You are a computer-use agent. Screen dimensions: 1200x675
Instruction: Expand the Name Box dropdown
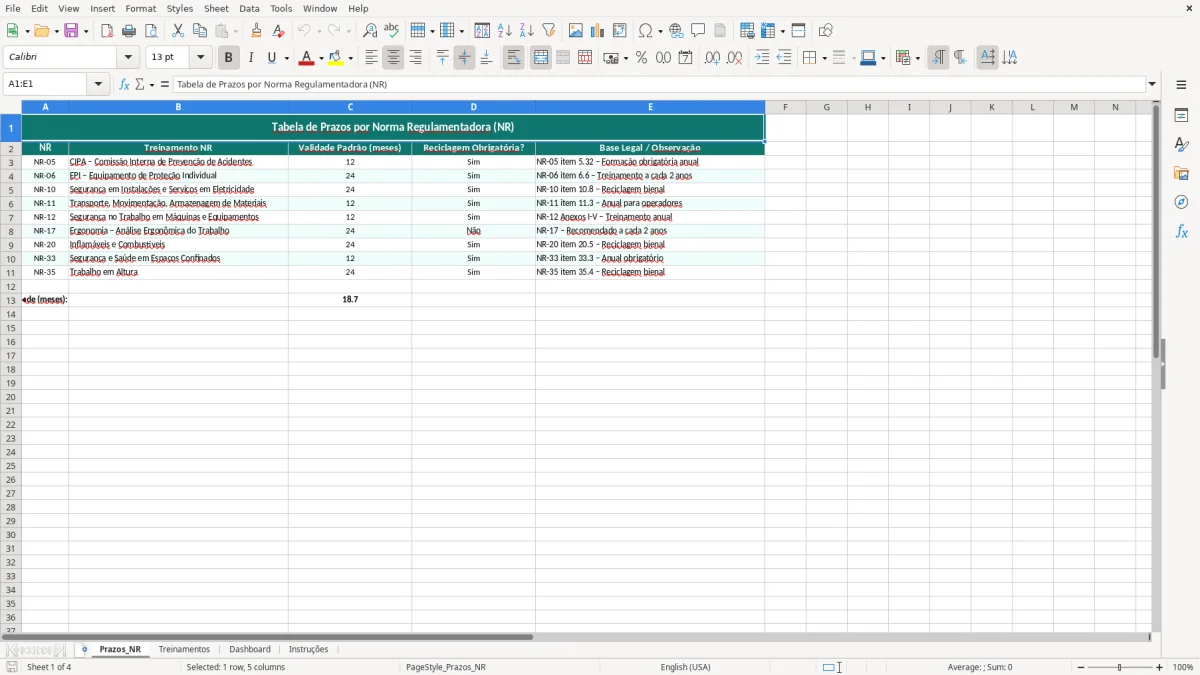point(98,84)
